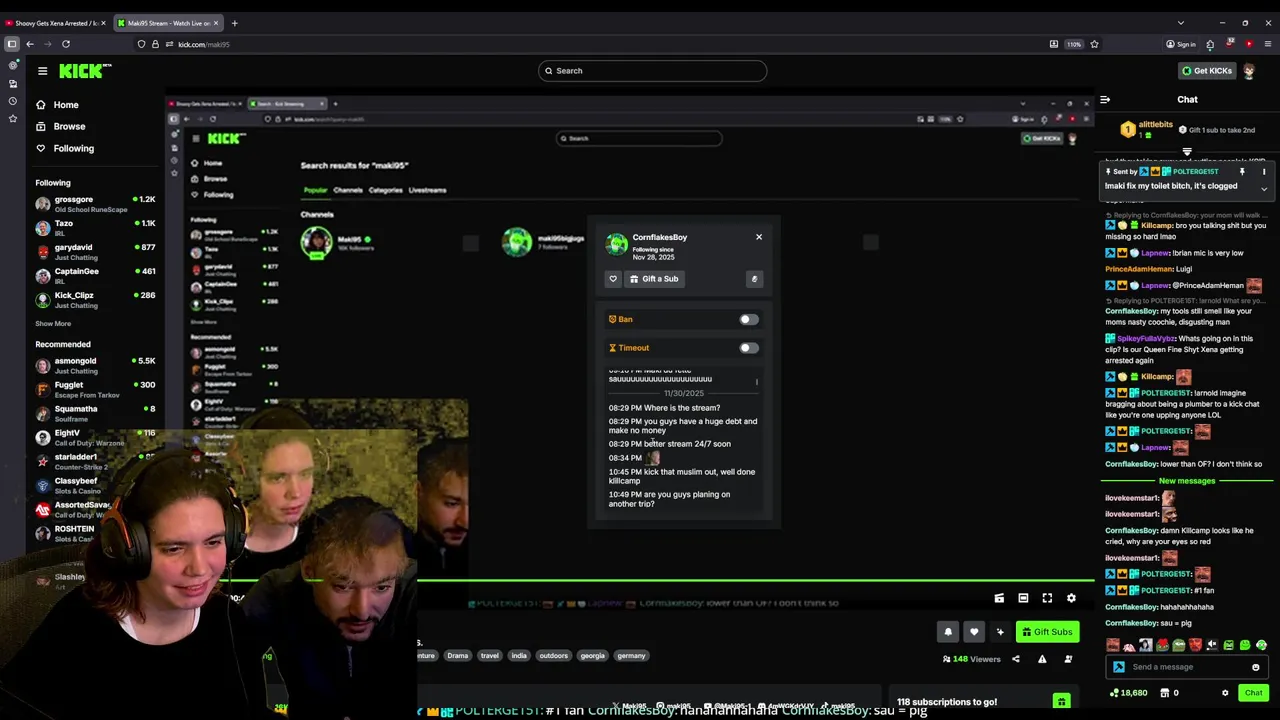Select the travel tag
Image resolution: width=1280 pixels, height=720 pixels.
(x=489, y=656)
